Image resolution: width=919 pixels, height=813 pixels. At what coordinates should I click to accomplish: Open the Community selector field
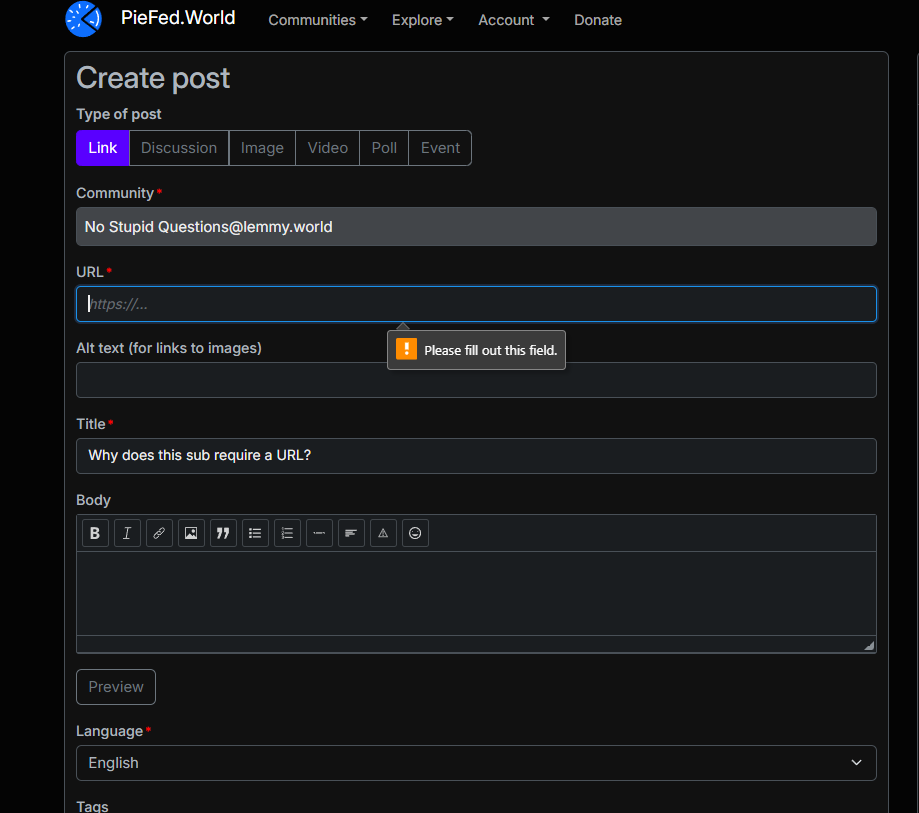point(476,226)
